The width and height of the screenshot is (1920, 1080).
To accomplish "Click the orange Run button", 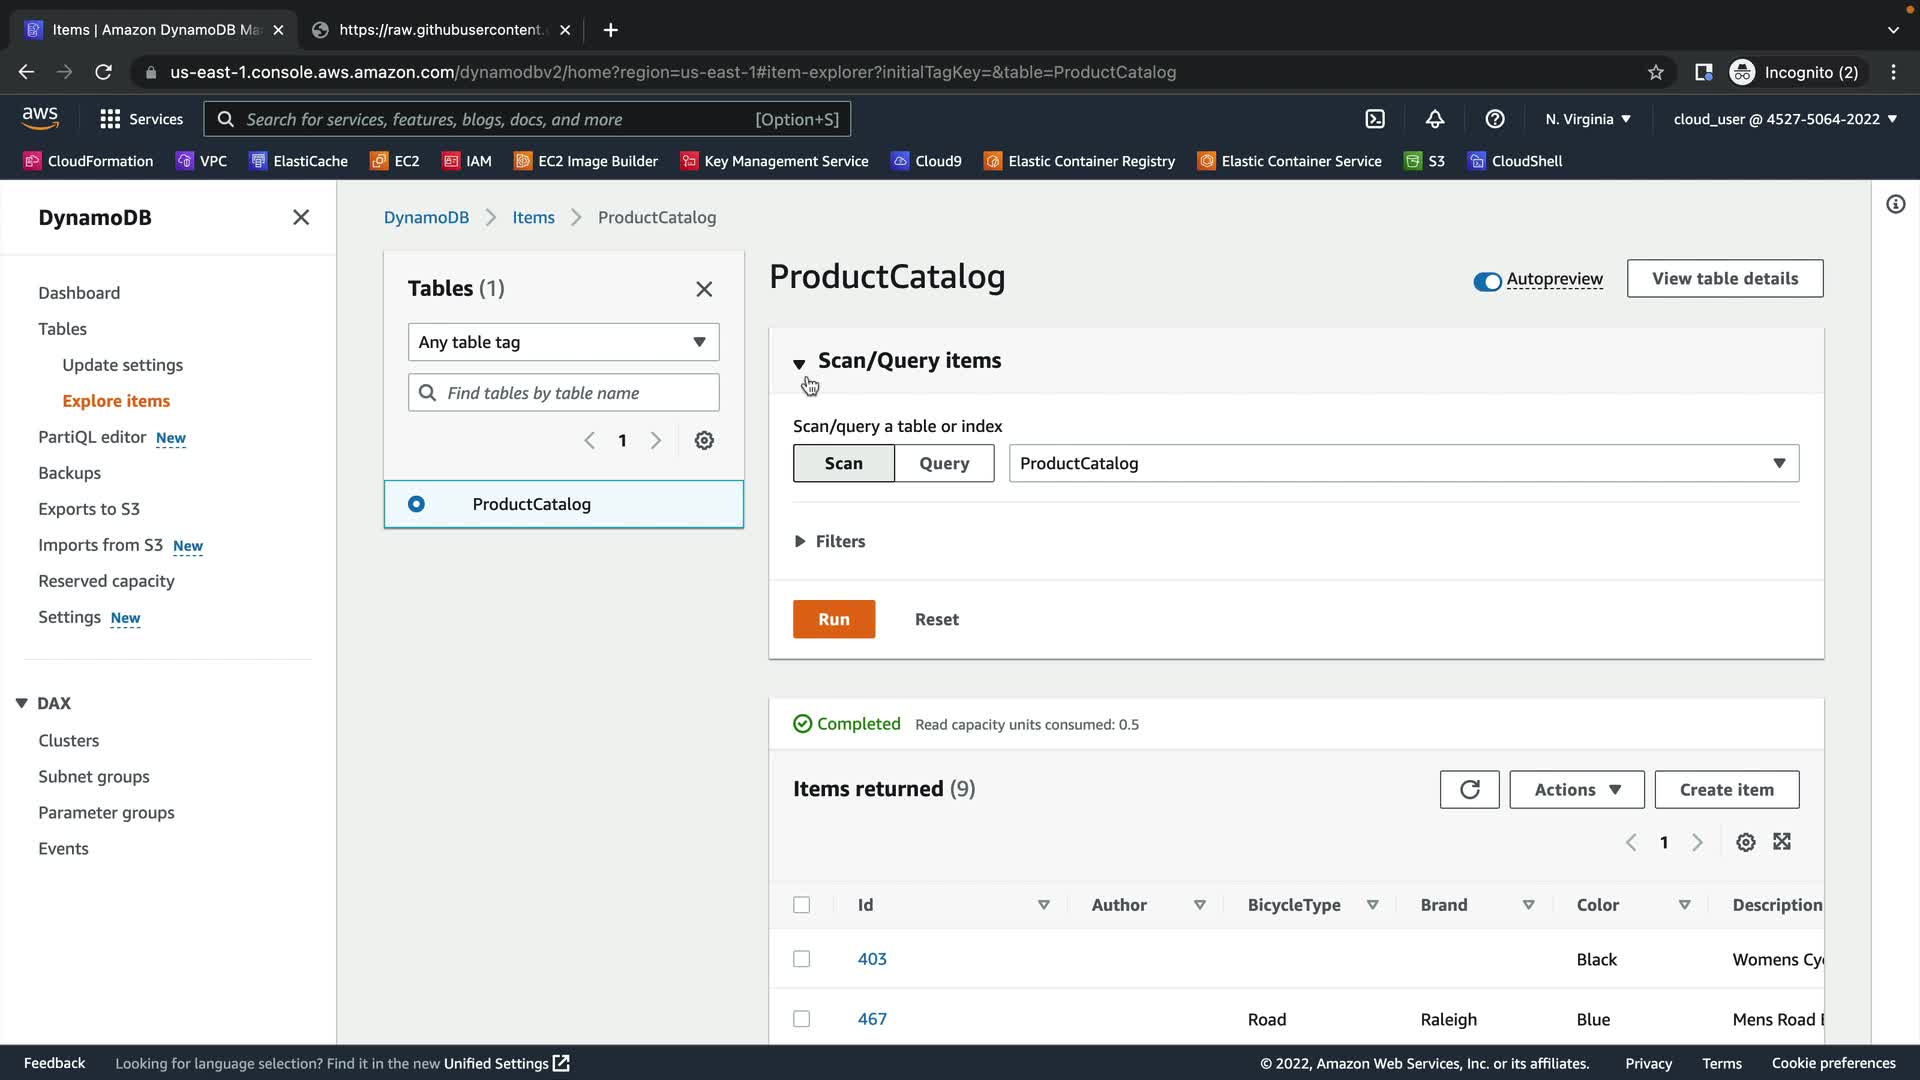I will point(834,619).
